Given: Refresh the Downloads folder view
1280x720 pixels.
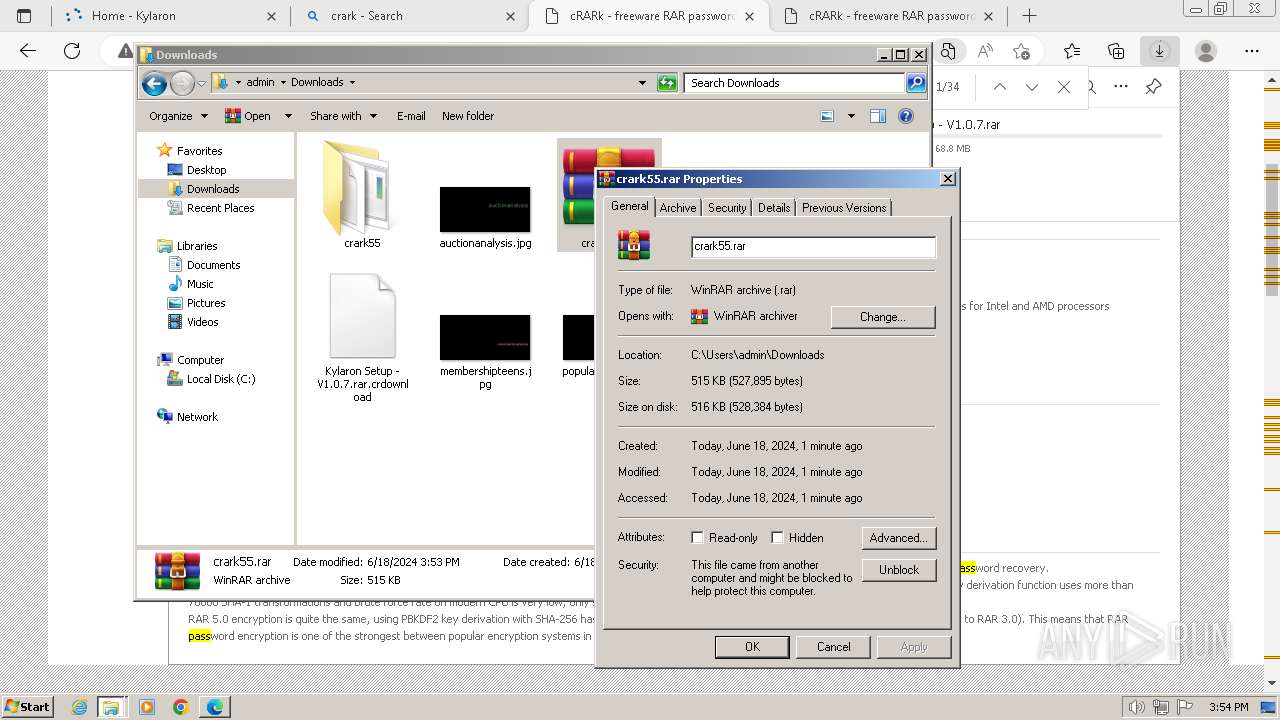Looking at the screenshot, I should 667,83.
